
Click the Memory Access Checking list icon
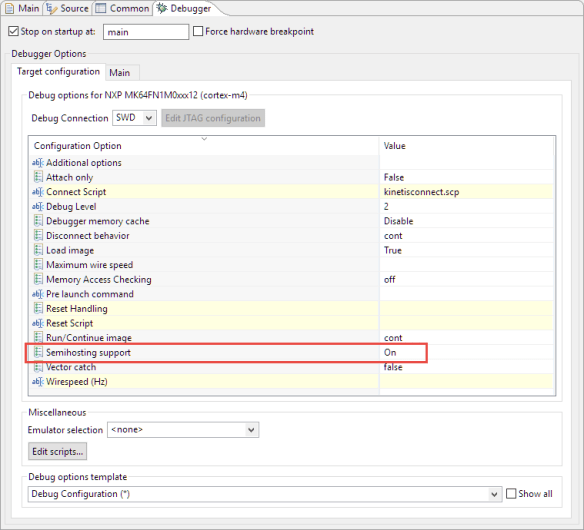38,279
